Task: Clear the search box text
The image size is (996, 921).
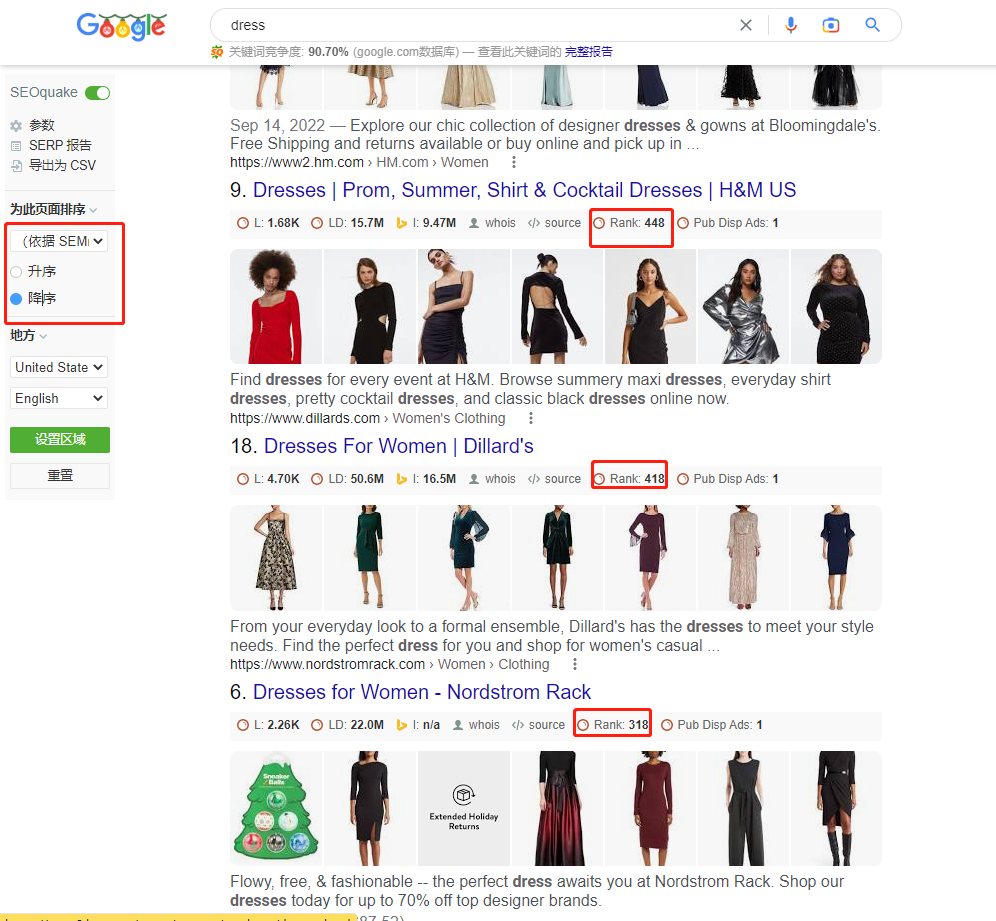Action: [x=746, y=25]
